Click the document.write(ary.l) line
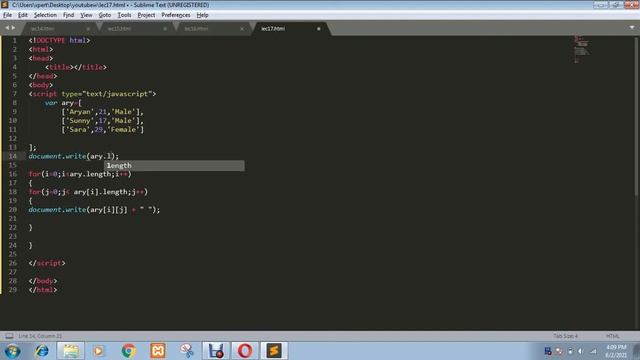640x360 pixels. pyautogui.click(x=73, y=156)
